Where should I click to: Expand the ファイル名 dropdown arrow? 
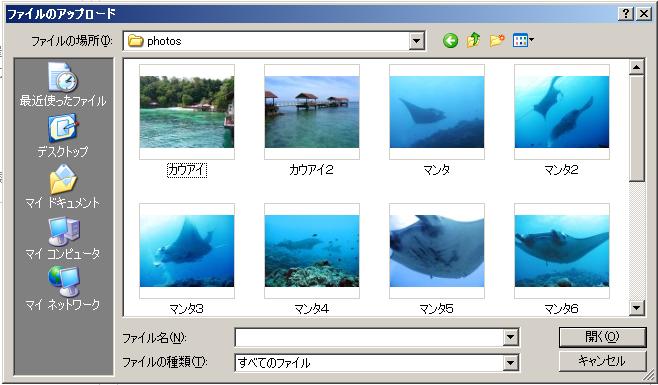pyautogui.click(x=510, y=337)
